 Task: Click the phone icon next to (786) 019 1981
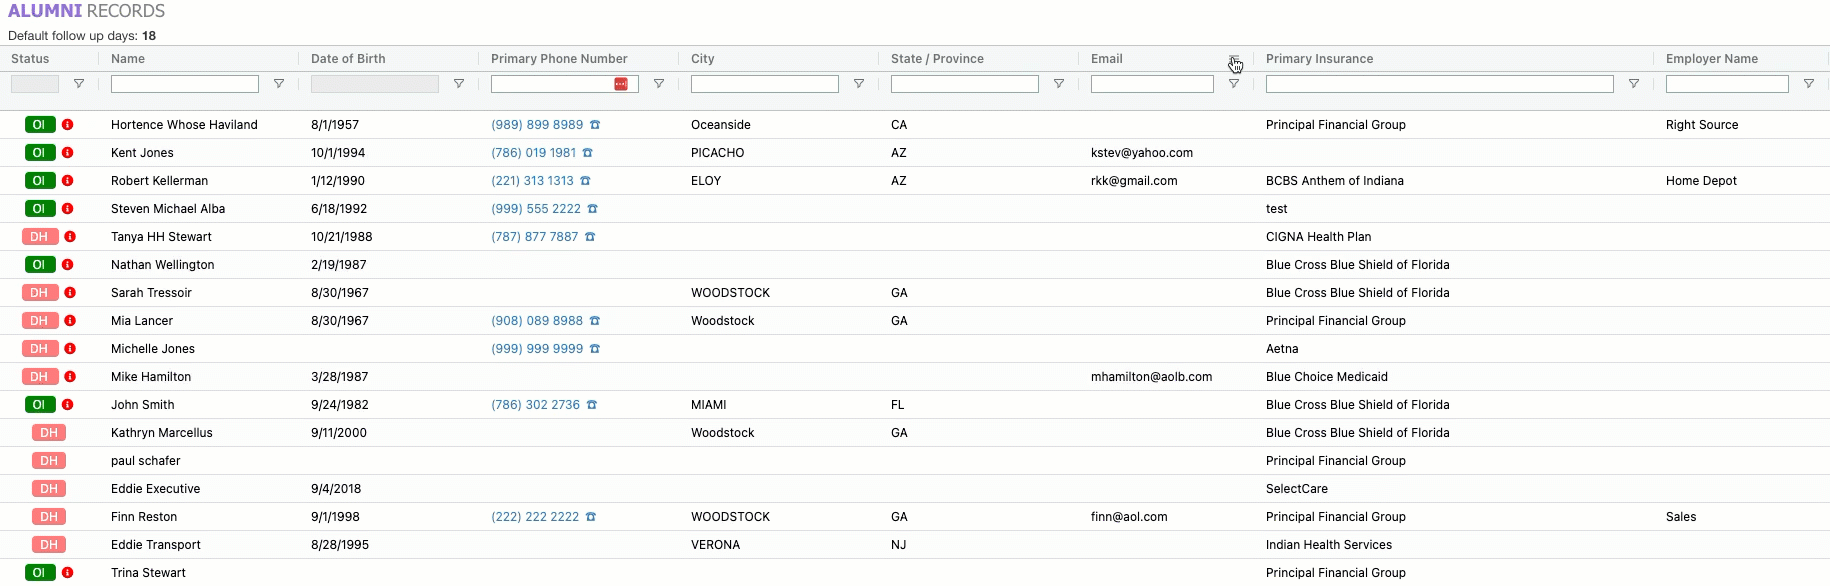pyautogui.click(x=587, y=153)
